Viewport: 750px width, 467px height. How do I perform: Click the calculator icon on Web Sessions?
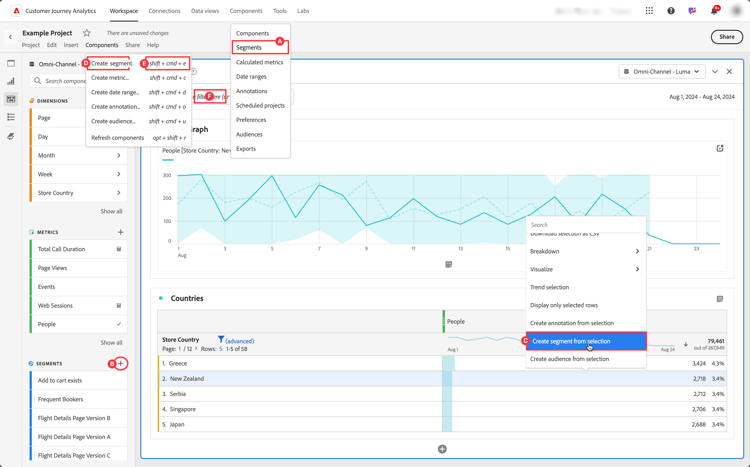(119, 305)
